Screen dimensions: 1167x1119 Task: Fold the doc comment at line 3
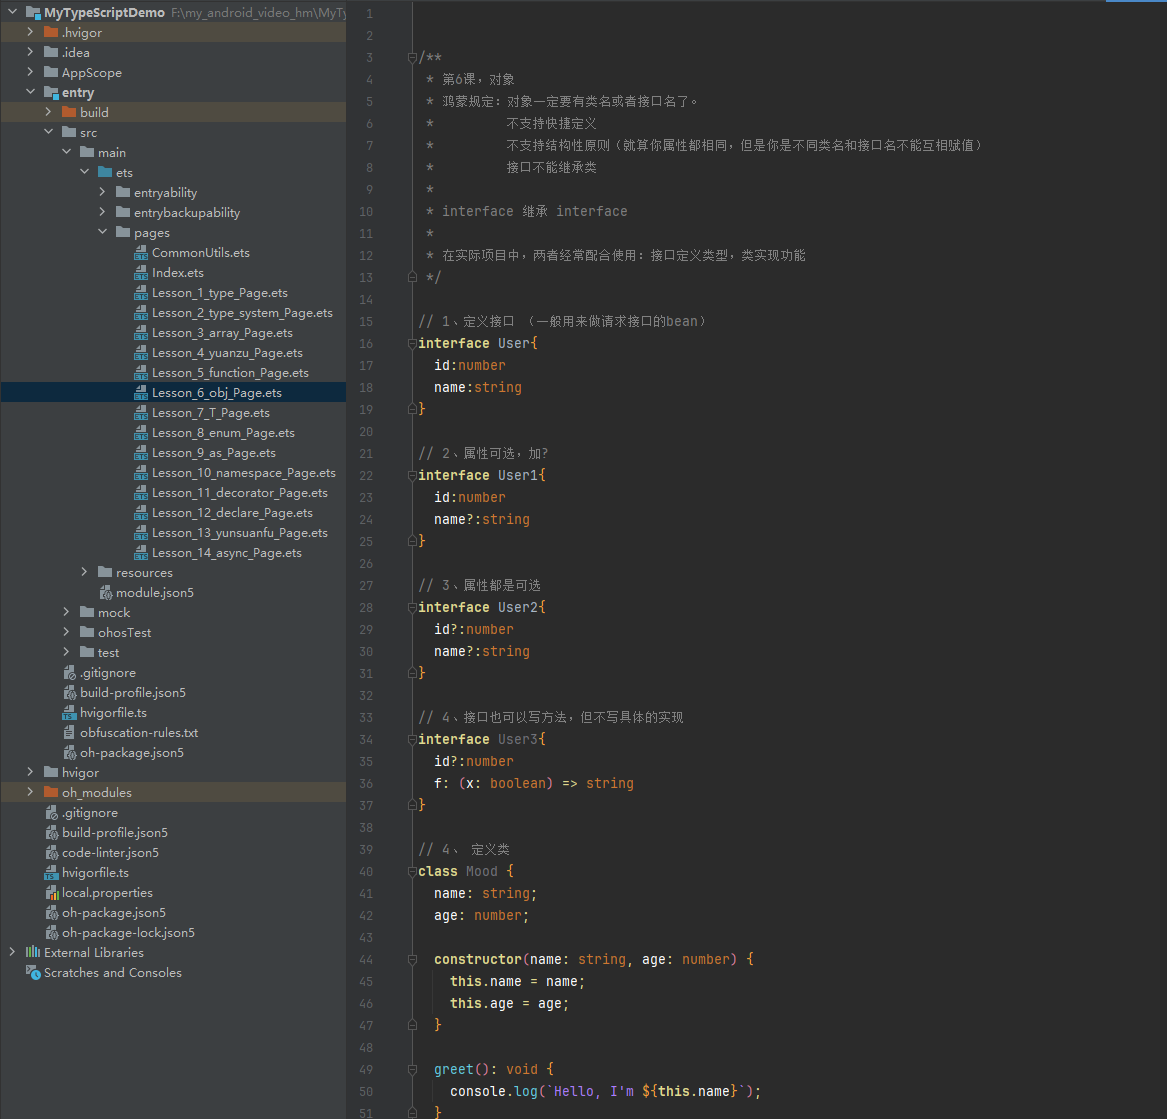412,57
